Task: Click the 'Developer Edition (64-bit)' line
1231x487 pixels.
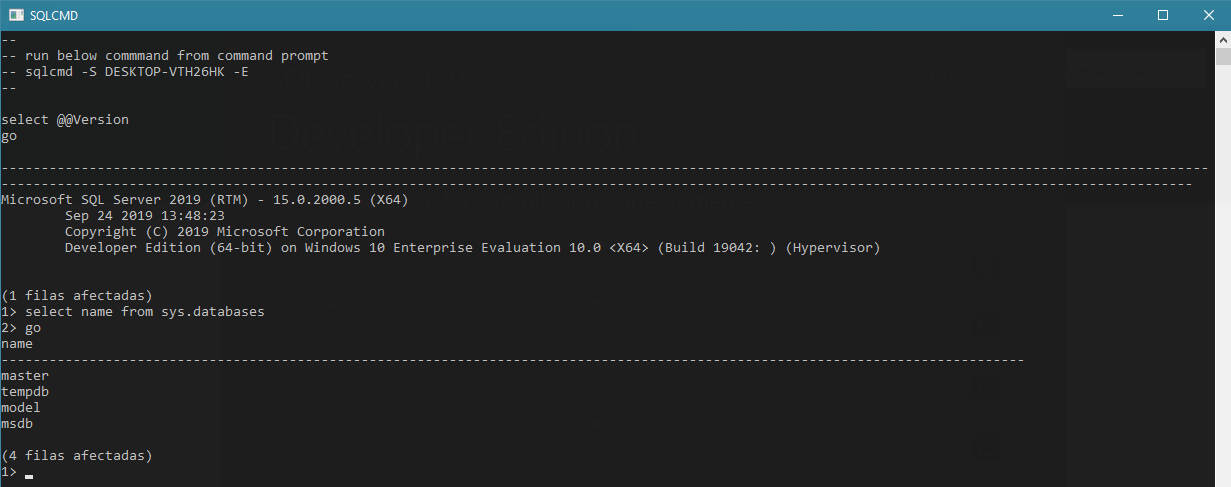Action: pyautogui.click(x=473, y=248)
